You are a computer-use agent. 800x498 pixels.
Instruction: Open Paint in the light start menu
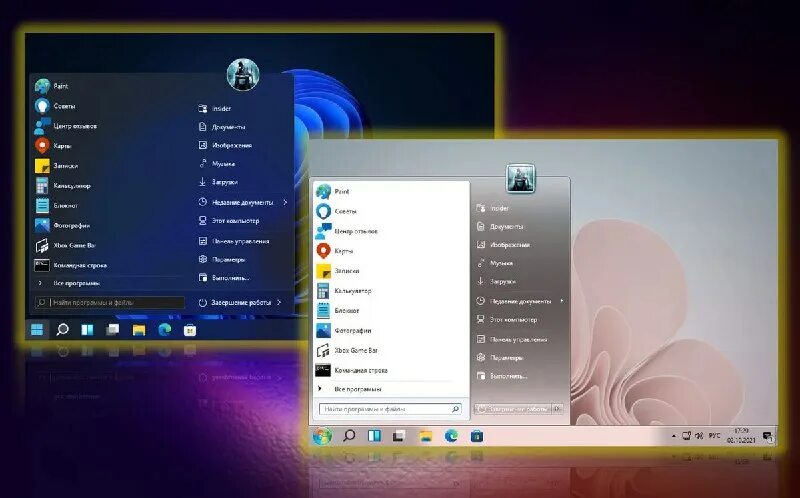pos(332,192)
